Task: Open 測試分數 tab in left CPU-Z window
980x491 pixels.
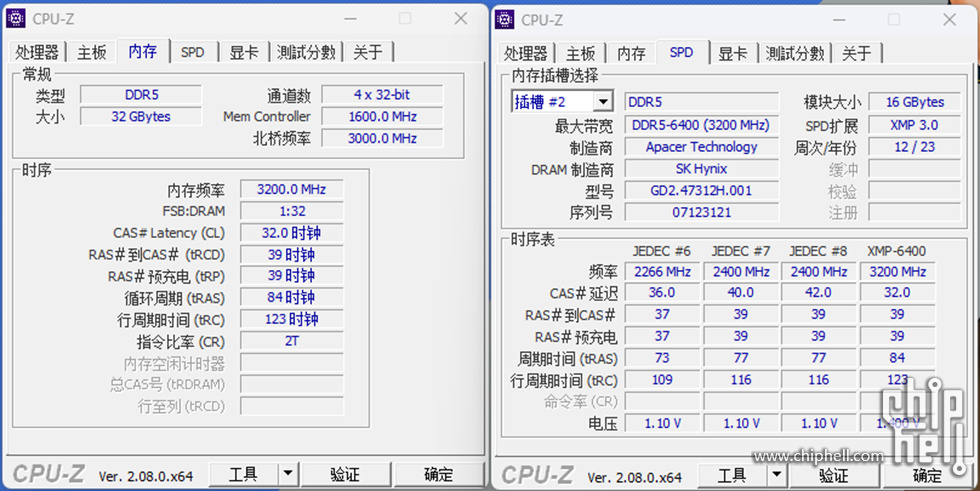Action: [306, 52]
